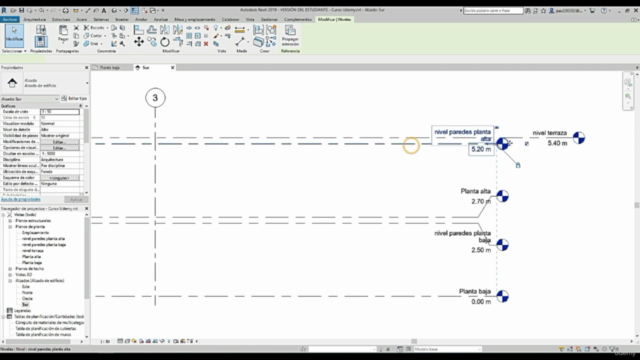The width and height of the screenshot is (640, 360).
Task: Close the Sur view tab
Action: (172, 68)
